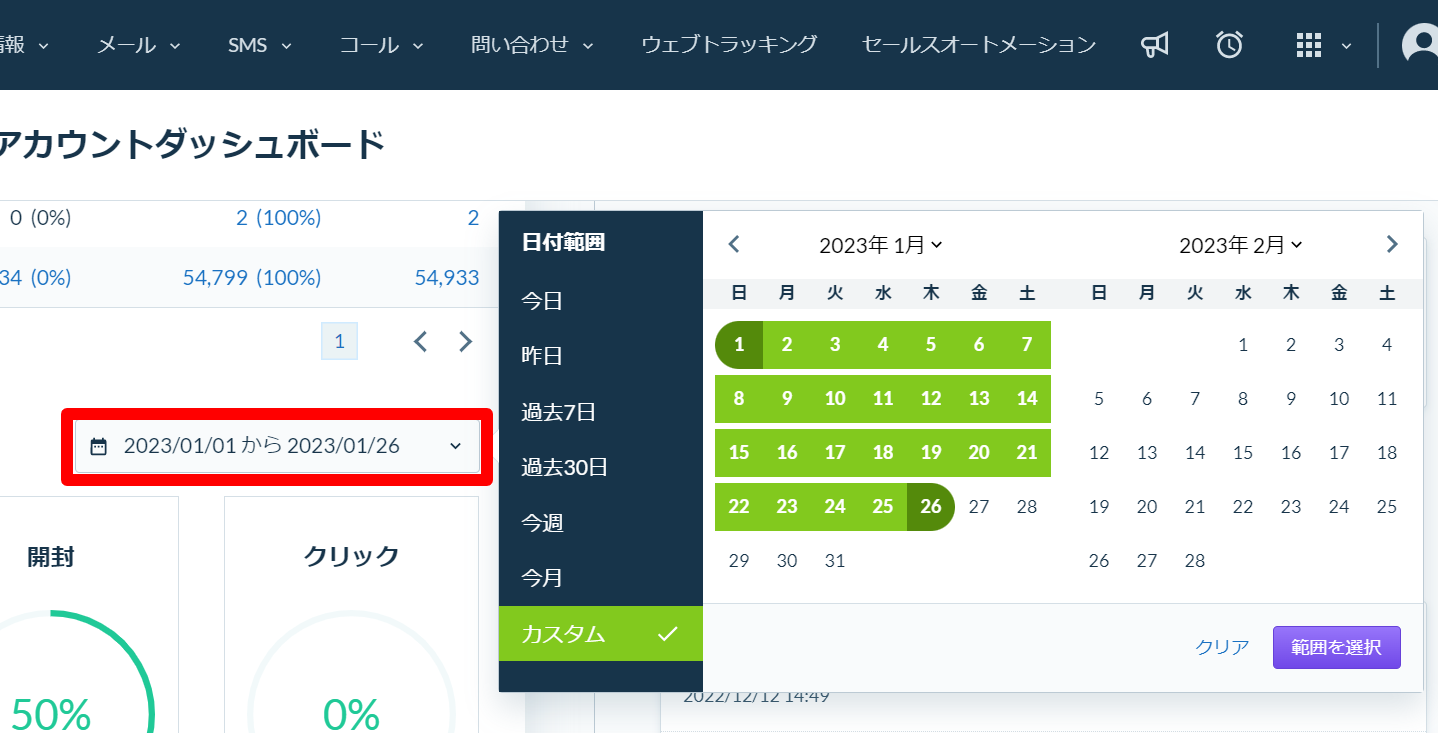
Task: Select February 4 in the calendar
Action: [1387, 345]
